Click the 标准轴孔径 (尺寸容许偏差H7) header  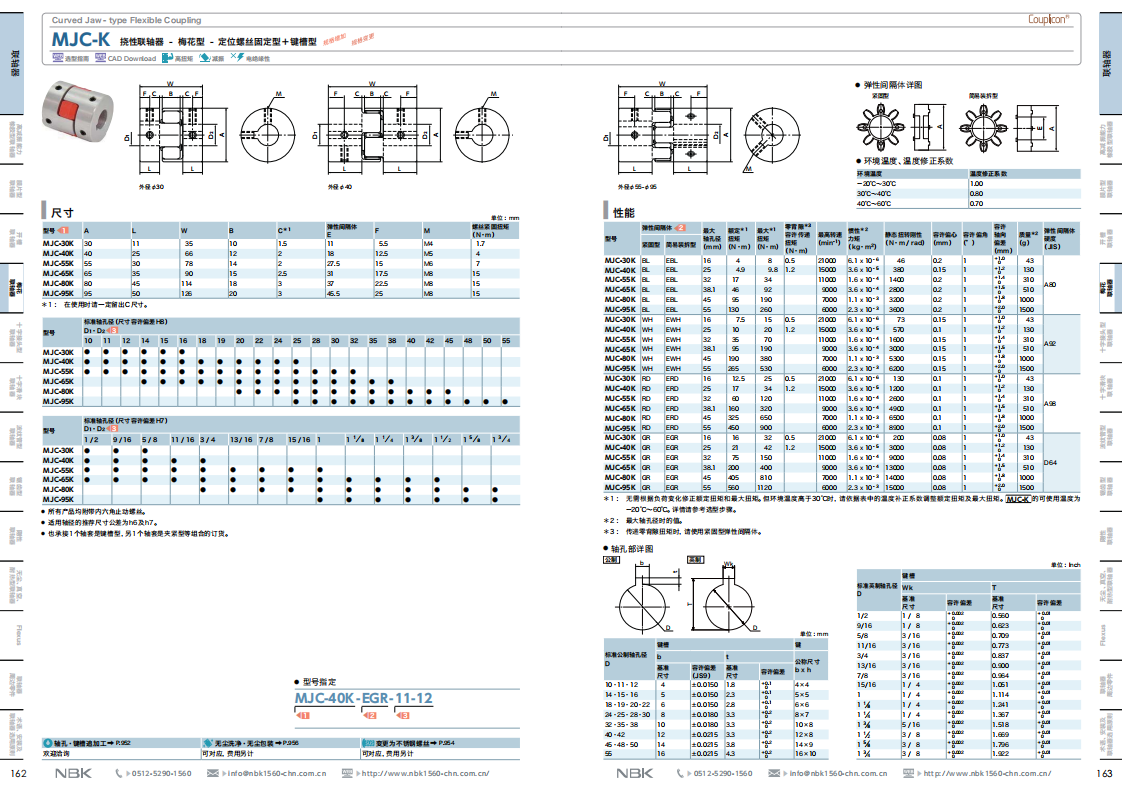point(125,420)
